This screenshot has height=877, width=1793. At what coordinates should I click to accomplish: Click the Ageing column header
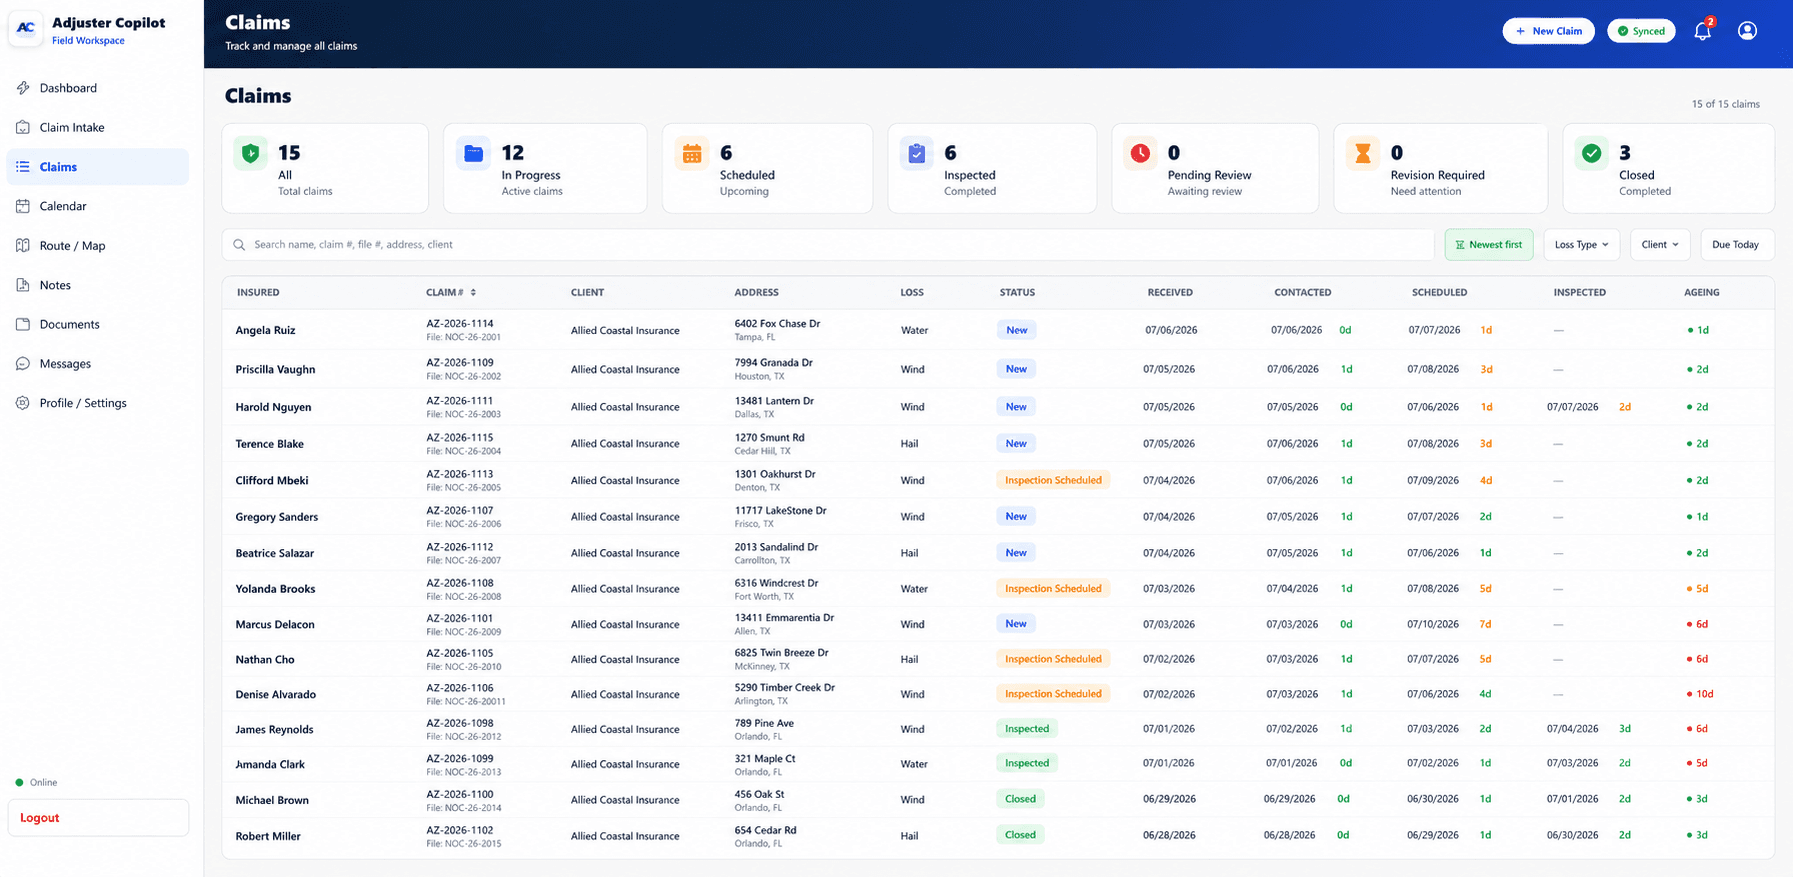(x=1702, y=293)
